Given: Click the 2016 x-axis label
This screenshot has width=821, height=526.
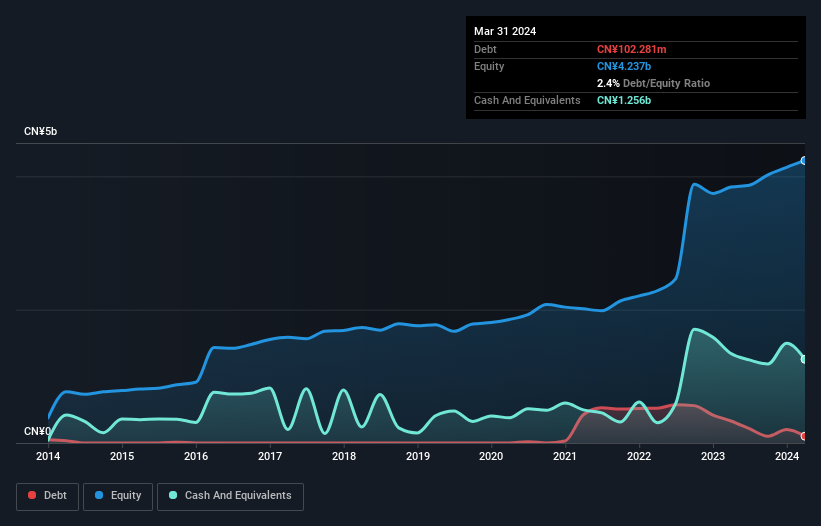Looking at the screenshot, I should 196,456.
